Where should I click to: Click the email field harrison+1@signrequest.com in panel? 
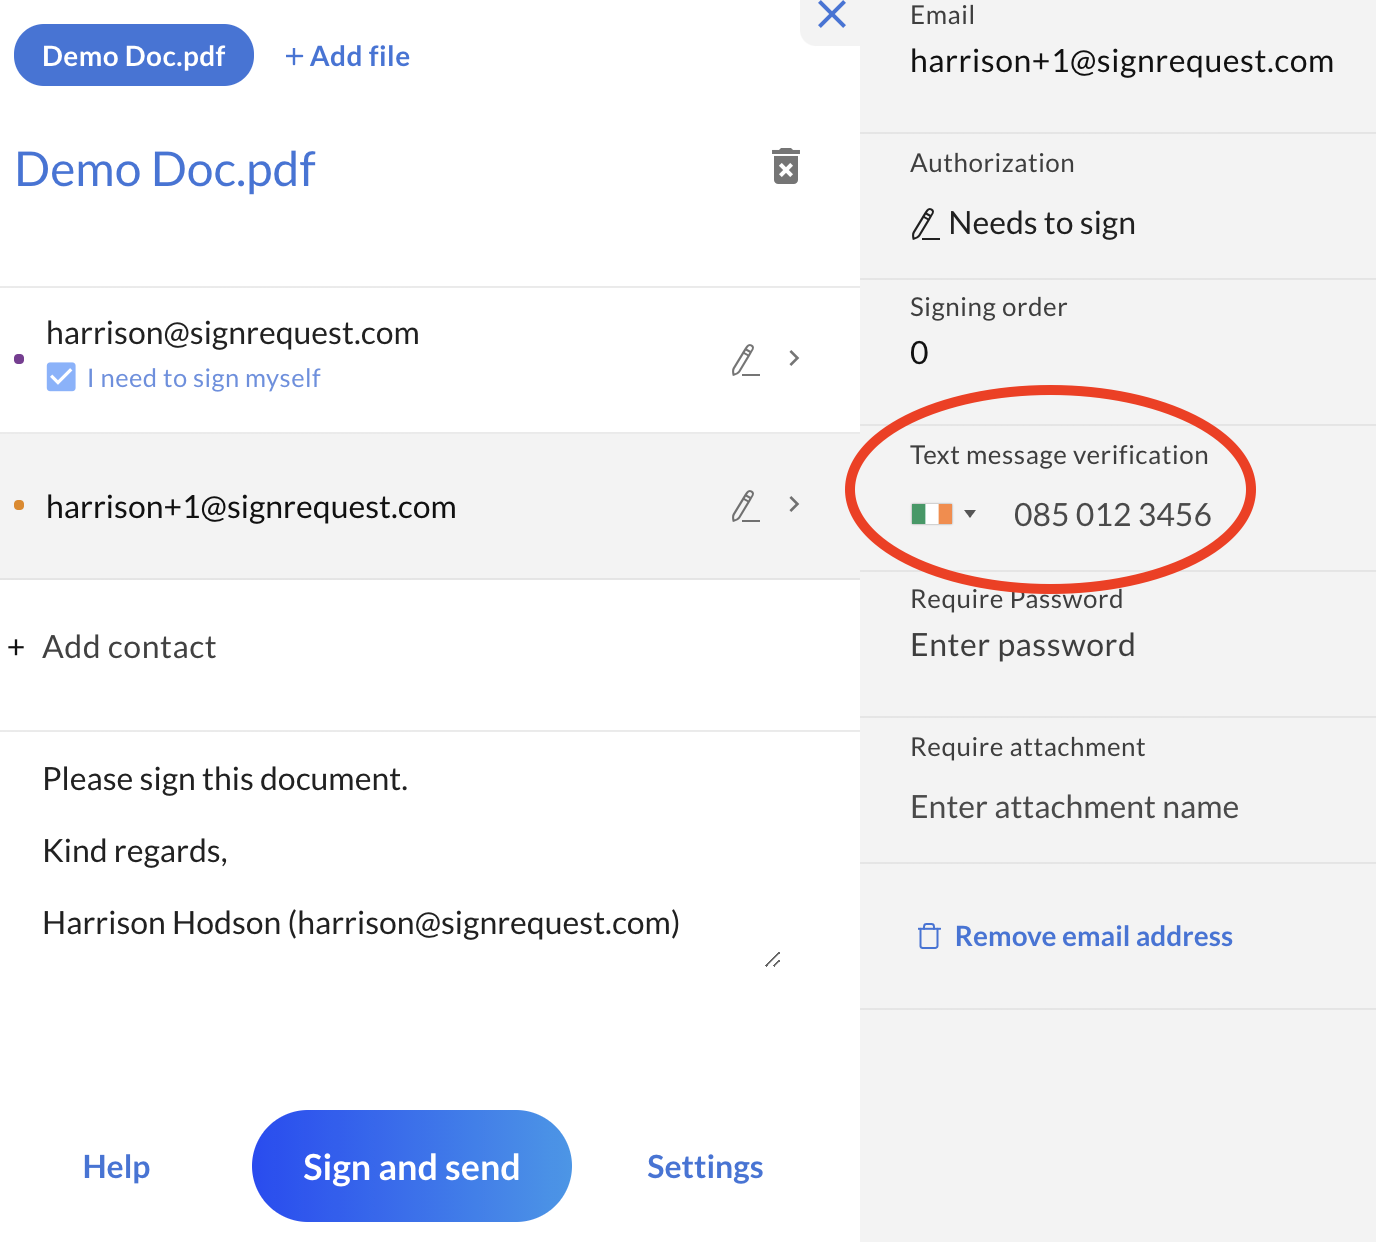1121,61
